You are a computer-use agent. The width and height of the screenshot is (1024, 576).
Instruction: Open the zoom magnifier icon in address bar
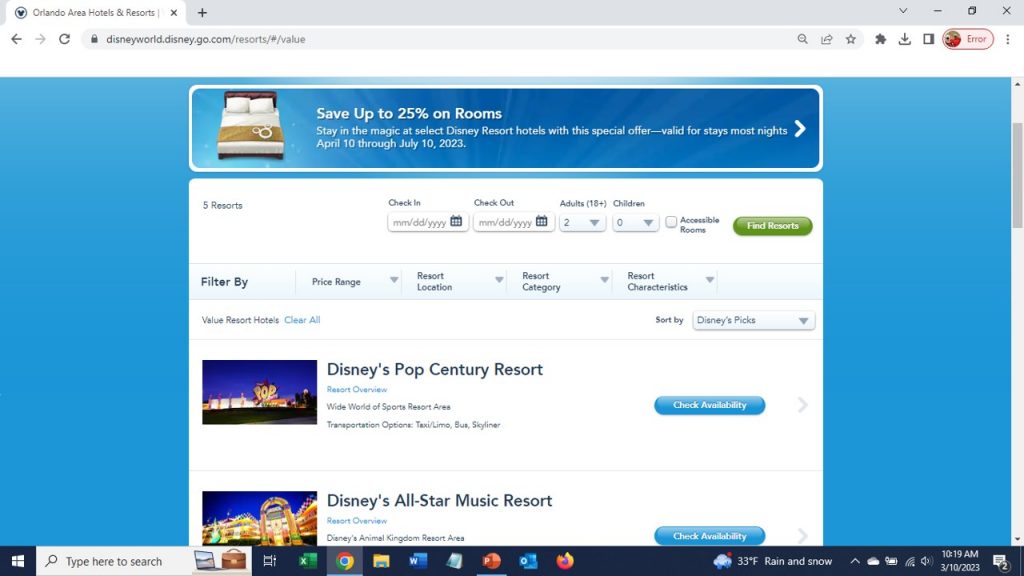pyautogui.click(x=803, y=39)
